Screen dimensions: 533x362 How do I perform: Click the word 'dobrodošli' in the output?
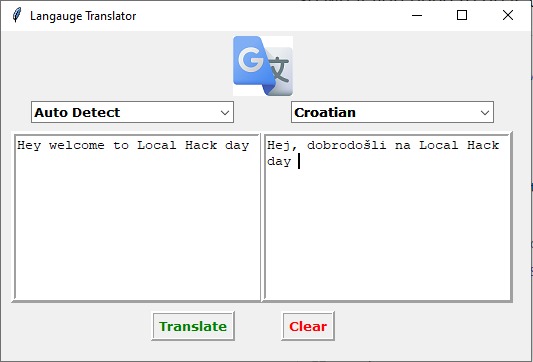tap(346, 145)
